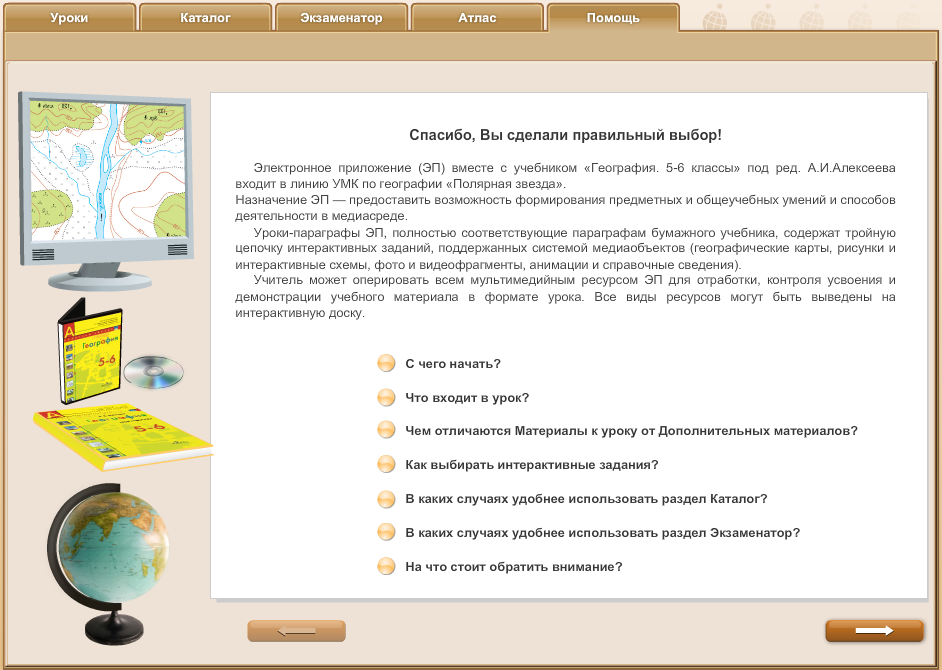This screenshot has height=670, width=942.
Task: Click icon next to "На что стоит обратить внимание?"
Action: pyautogui.click(x=386, y=565)
